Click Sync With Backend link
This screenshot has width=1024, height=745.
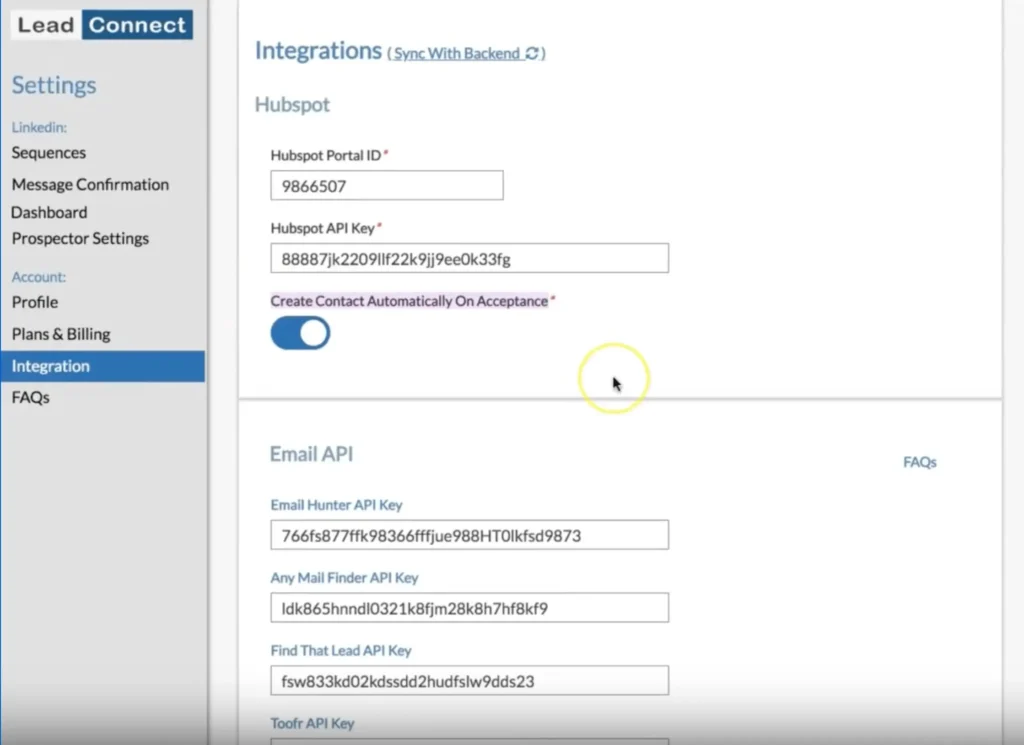[x=456, y=54]
